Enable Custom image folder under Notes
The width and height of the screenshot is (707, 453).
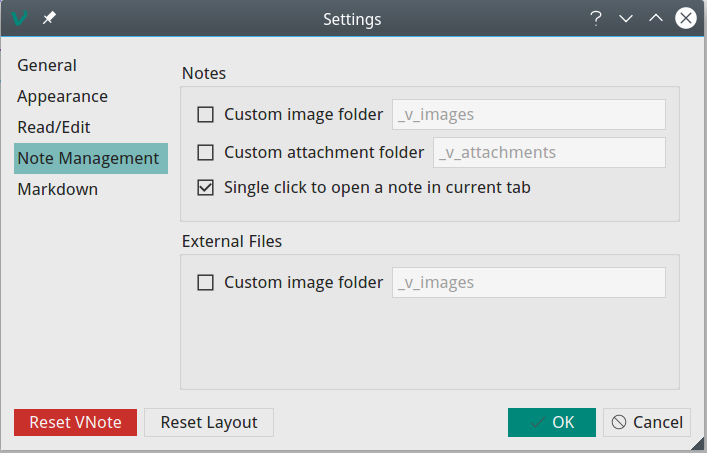206,114
